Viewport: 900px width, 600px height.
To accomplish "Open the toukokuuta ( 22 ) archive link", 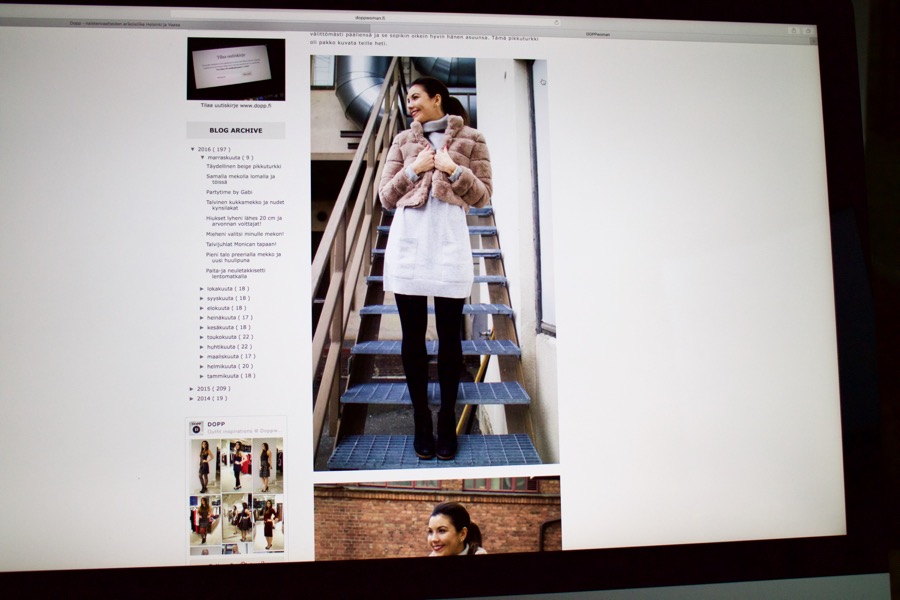I will (230, 338).
